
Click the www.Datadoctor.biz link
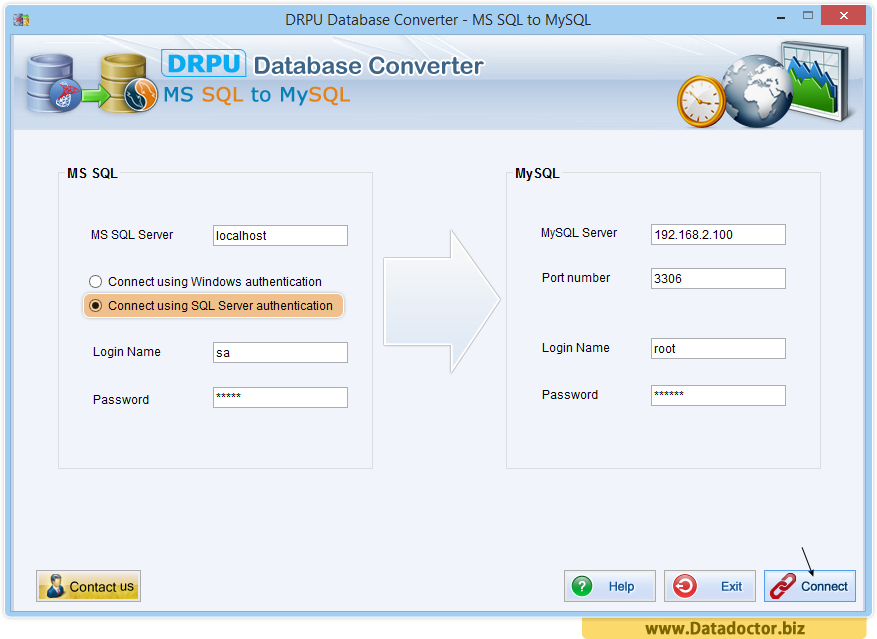click(x=724, y=628)
